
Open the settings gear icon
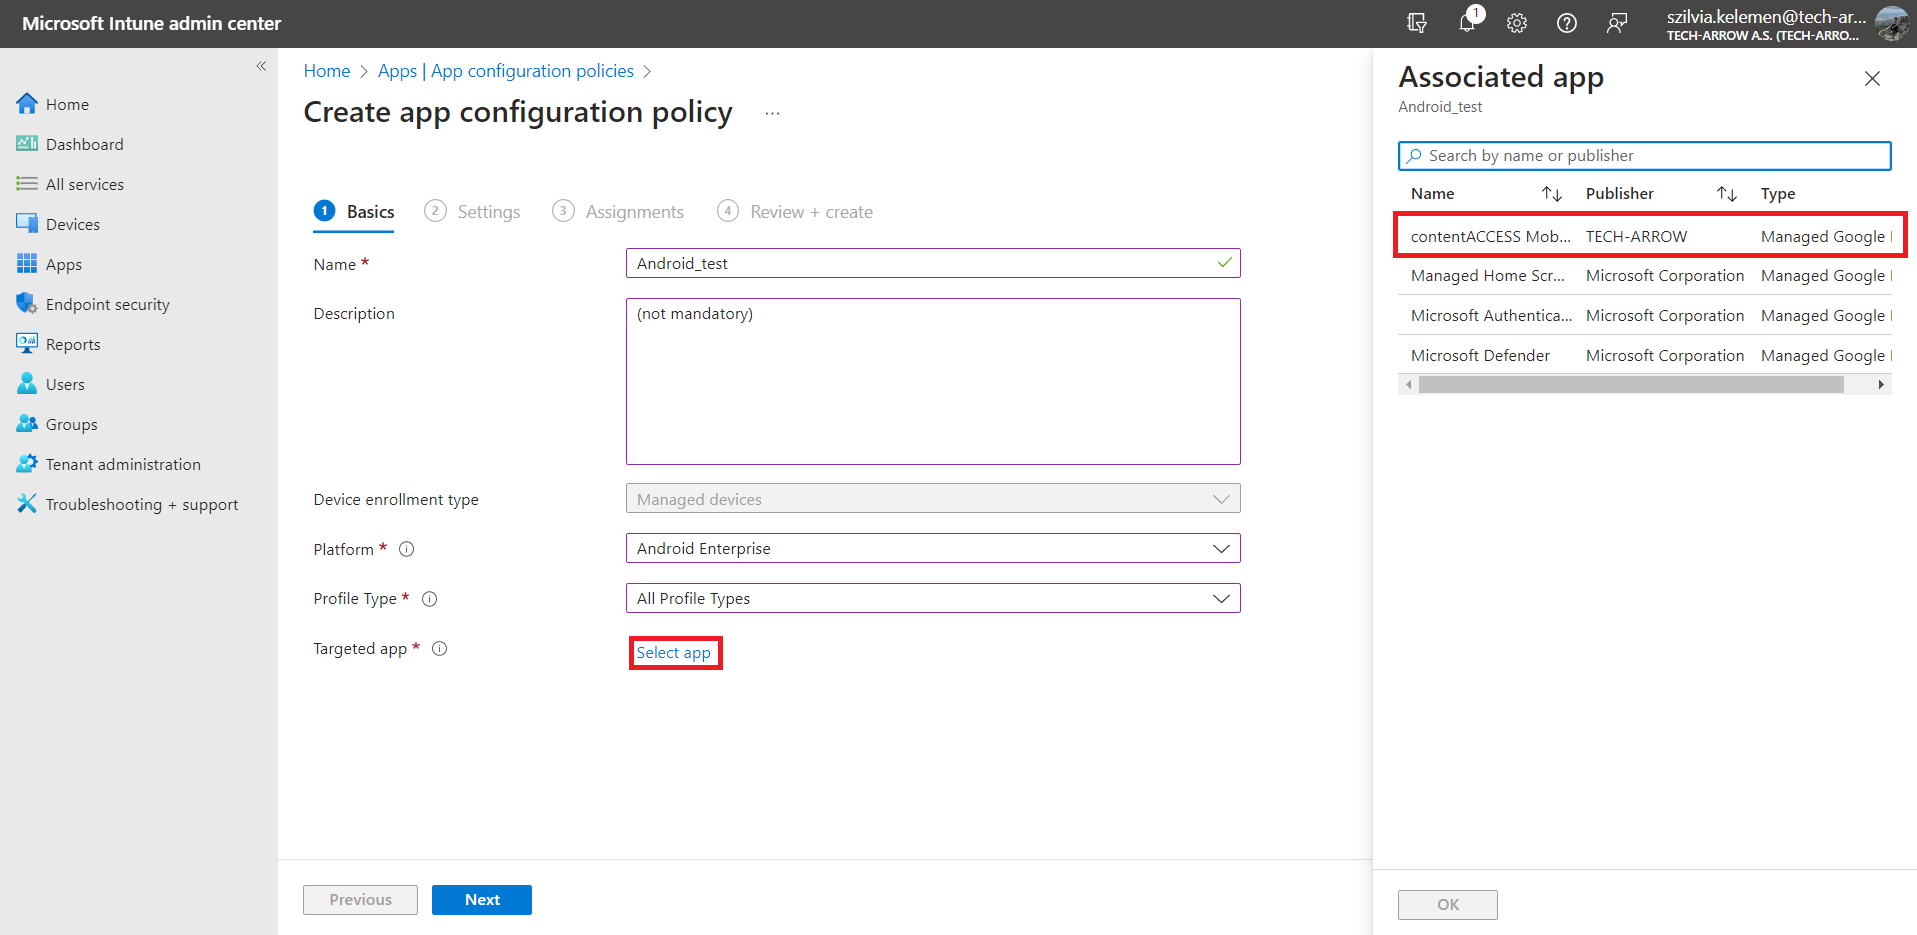point(1517,23)
